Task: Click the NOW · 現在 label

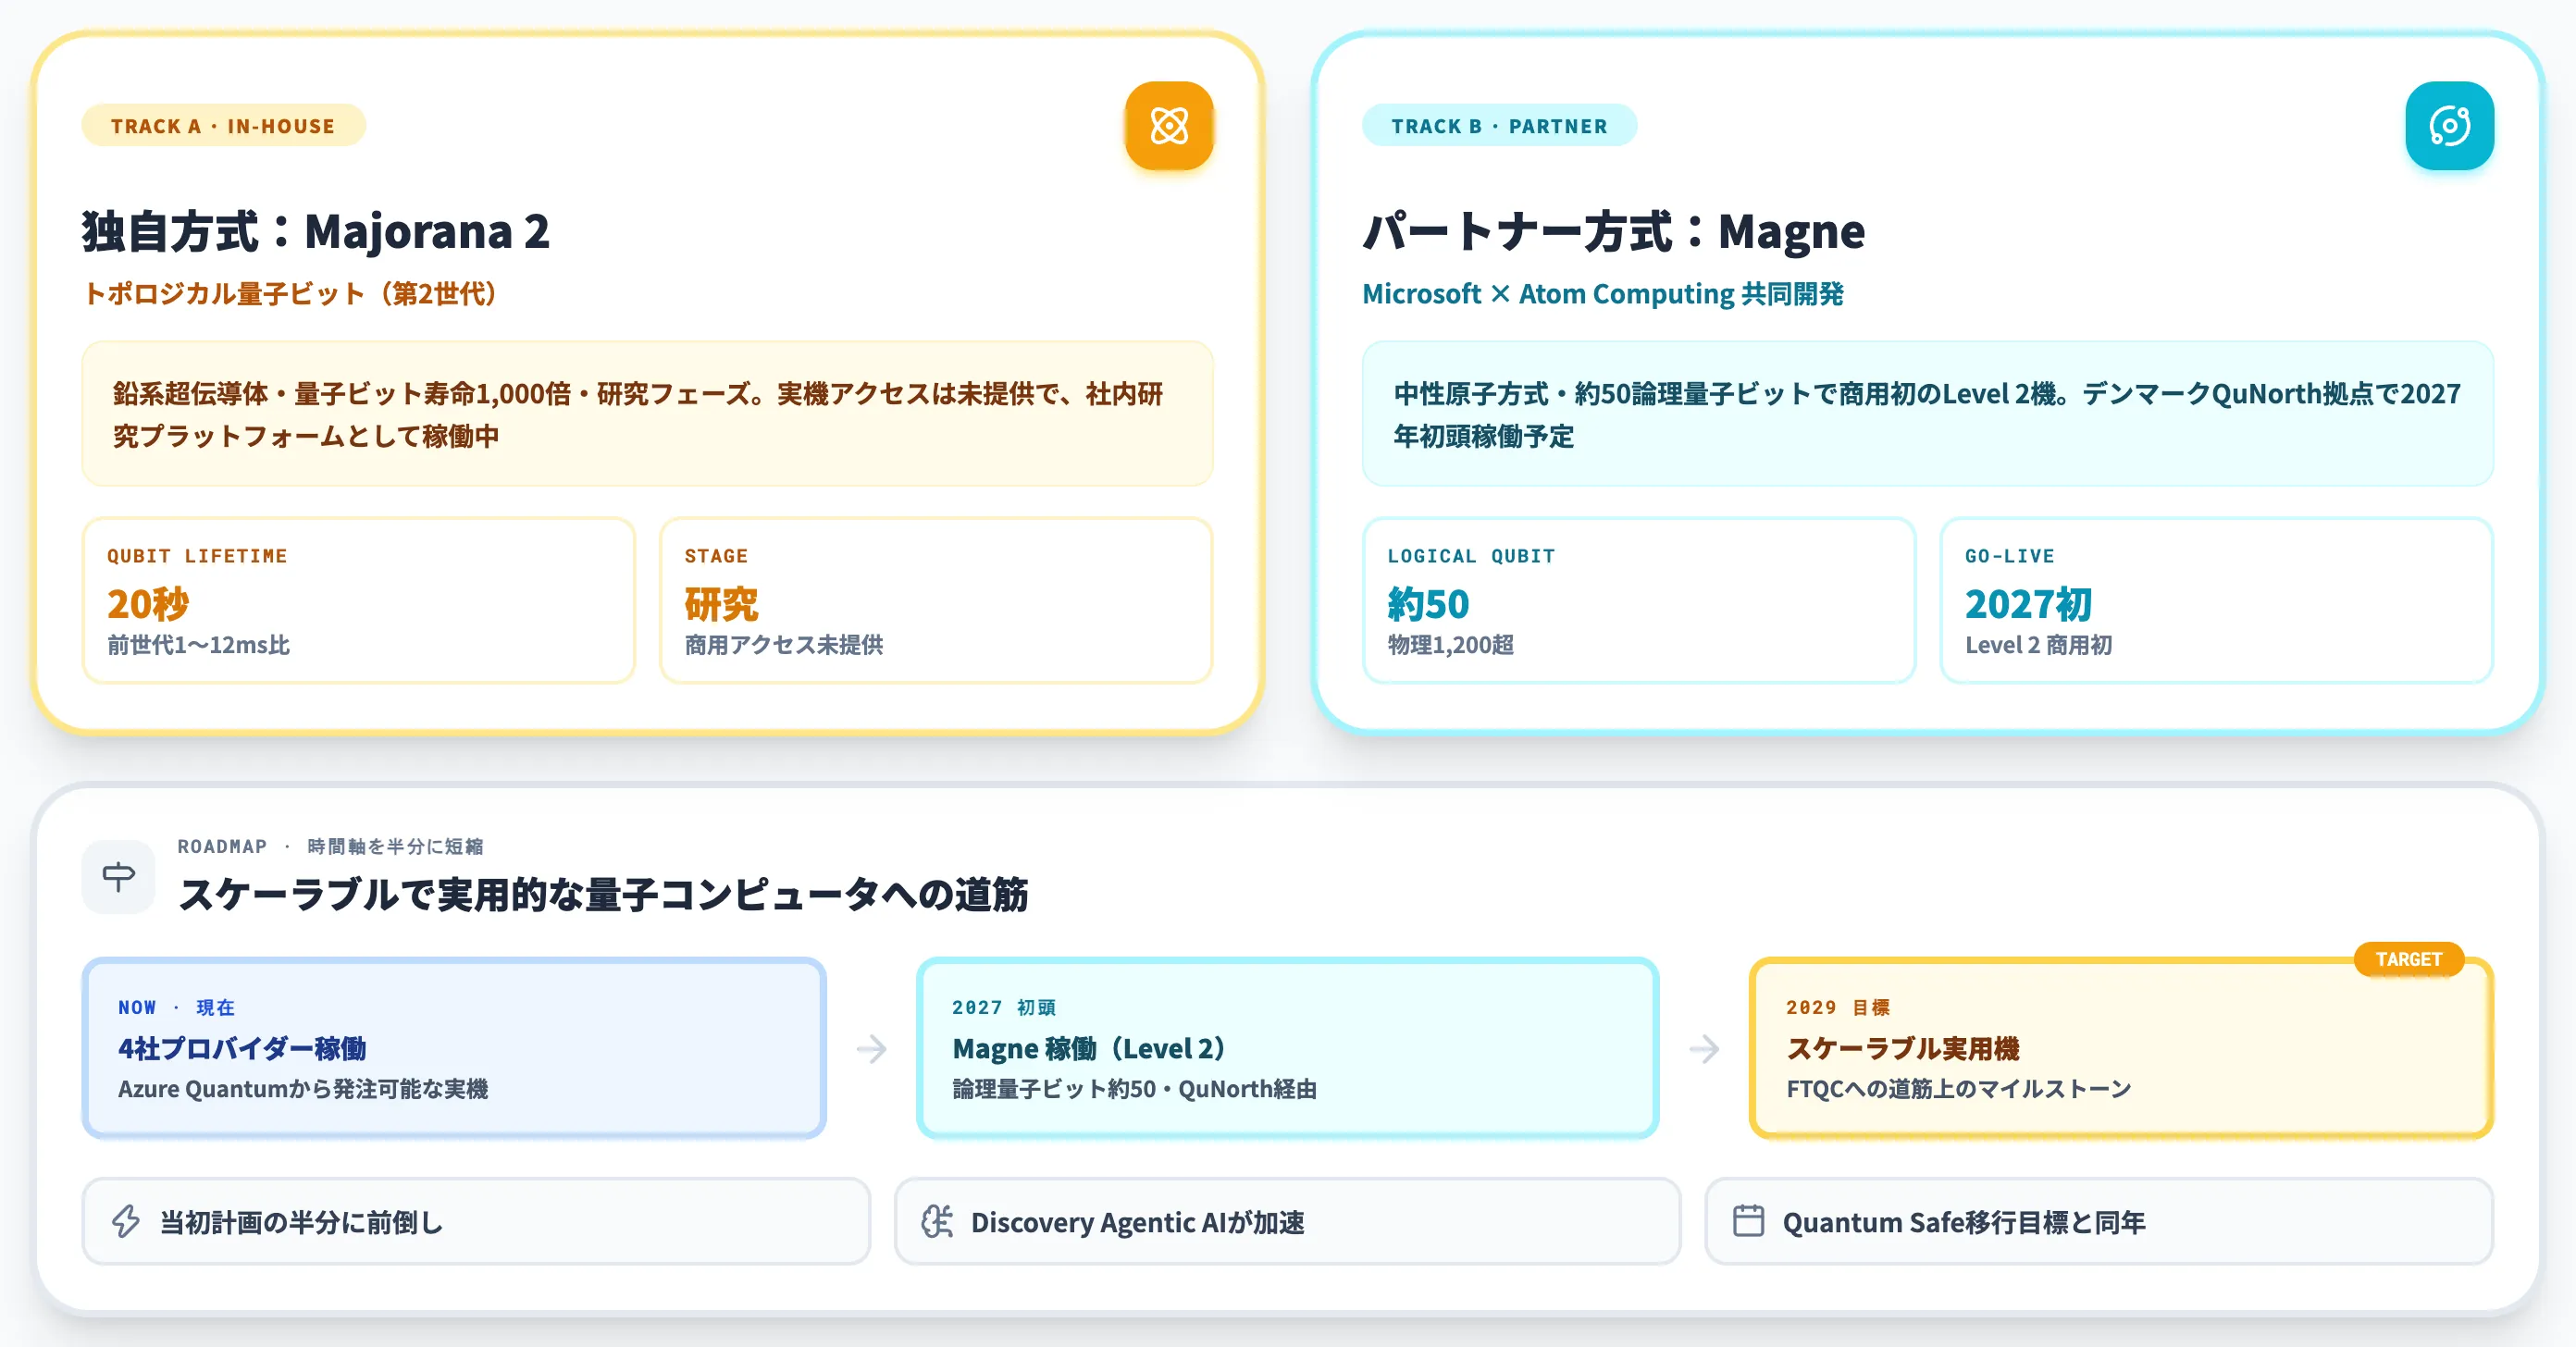Action: click(176, 1007)
